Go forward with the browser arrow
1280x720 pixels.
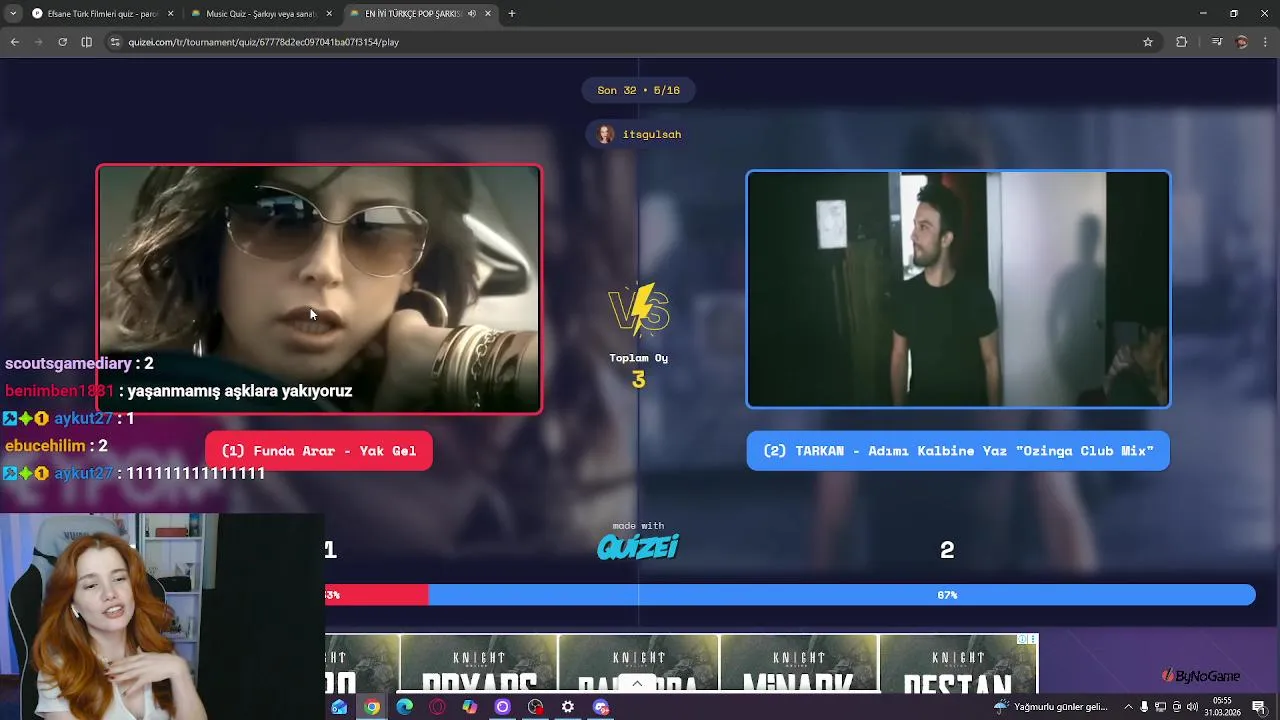pos(39,42)
